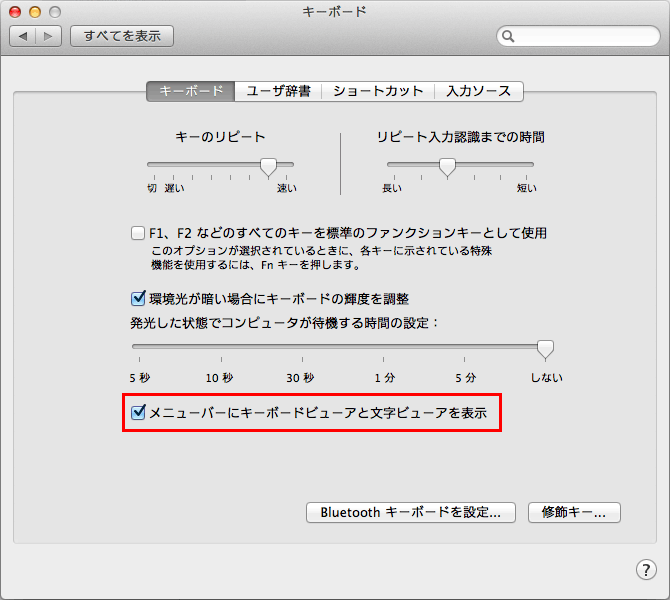670x600 pixels.
Task: Click the keyboard backlight timeout slider thumb
Action: [x=545, y=349]
